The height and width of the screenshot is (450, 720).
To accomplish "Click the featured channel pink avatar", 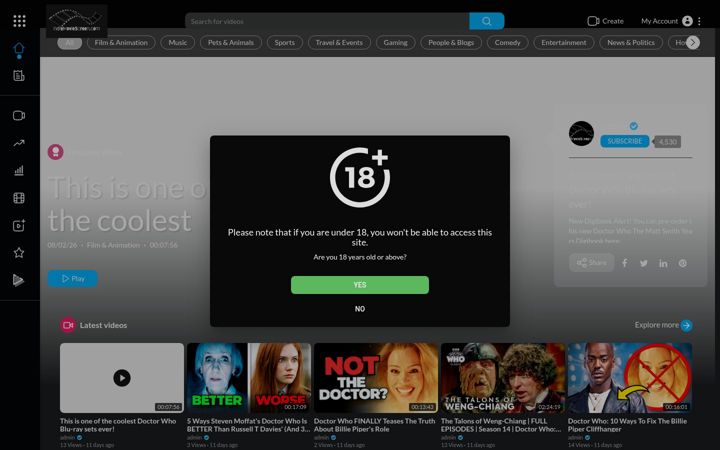I will point(56,152).
